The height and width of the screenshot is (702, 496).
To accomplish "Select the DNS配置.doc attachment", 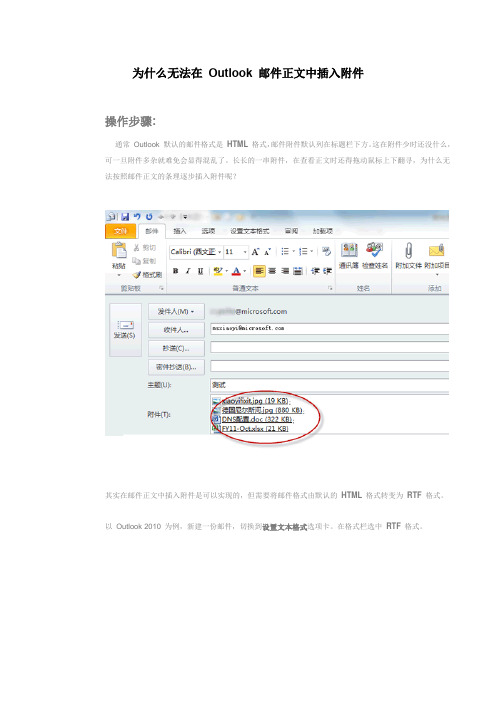I will pyautogui.click(x=253, y=419).
